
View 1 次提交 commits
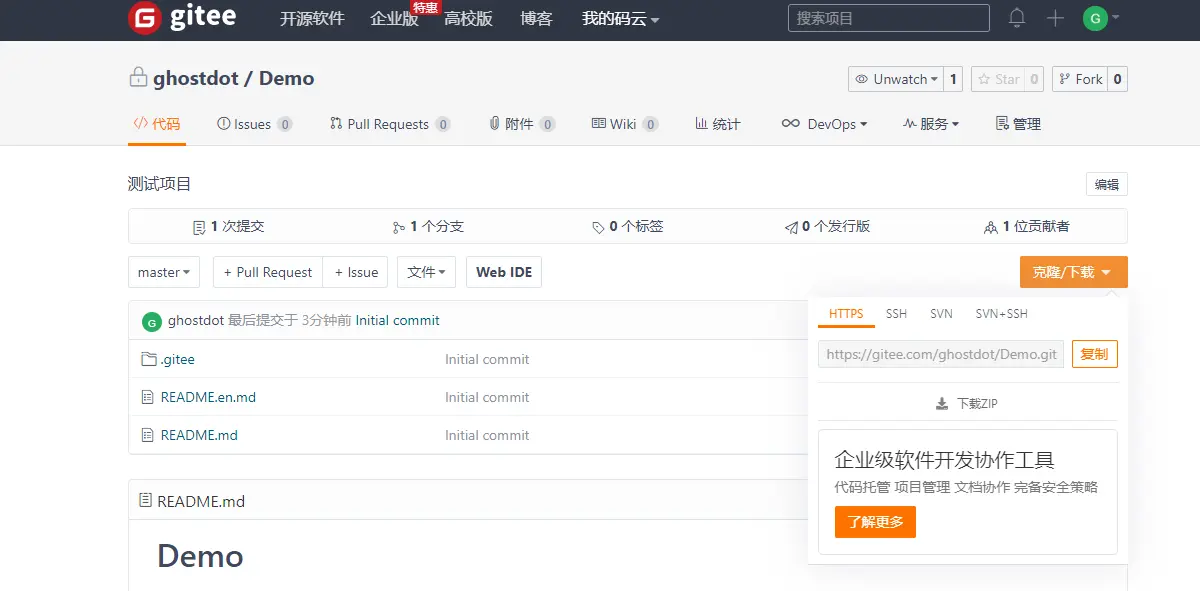[x=229, y=227]
